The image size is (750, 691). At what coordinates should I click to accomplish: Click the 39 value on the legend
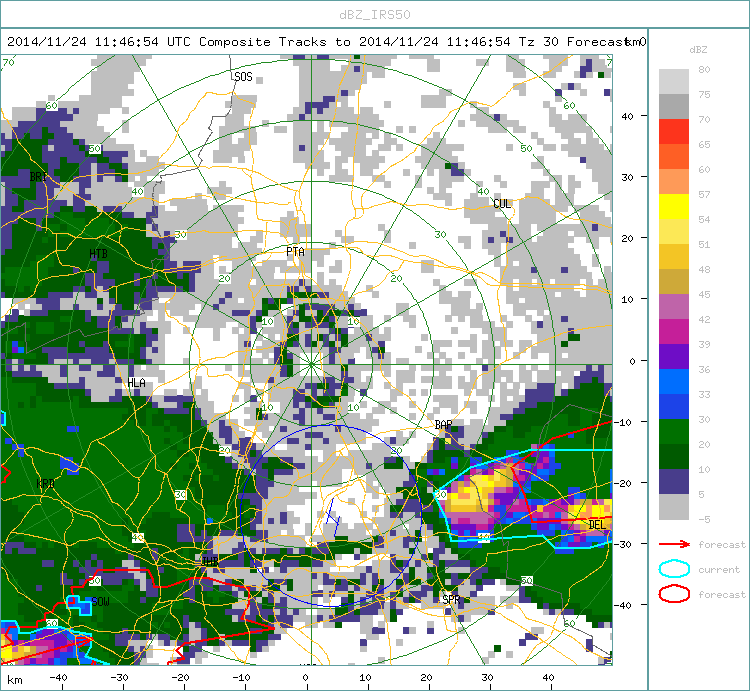coord(704,344)
